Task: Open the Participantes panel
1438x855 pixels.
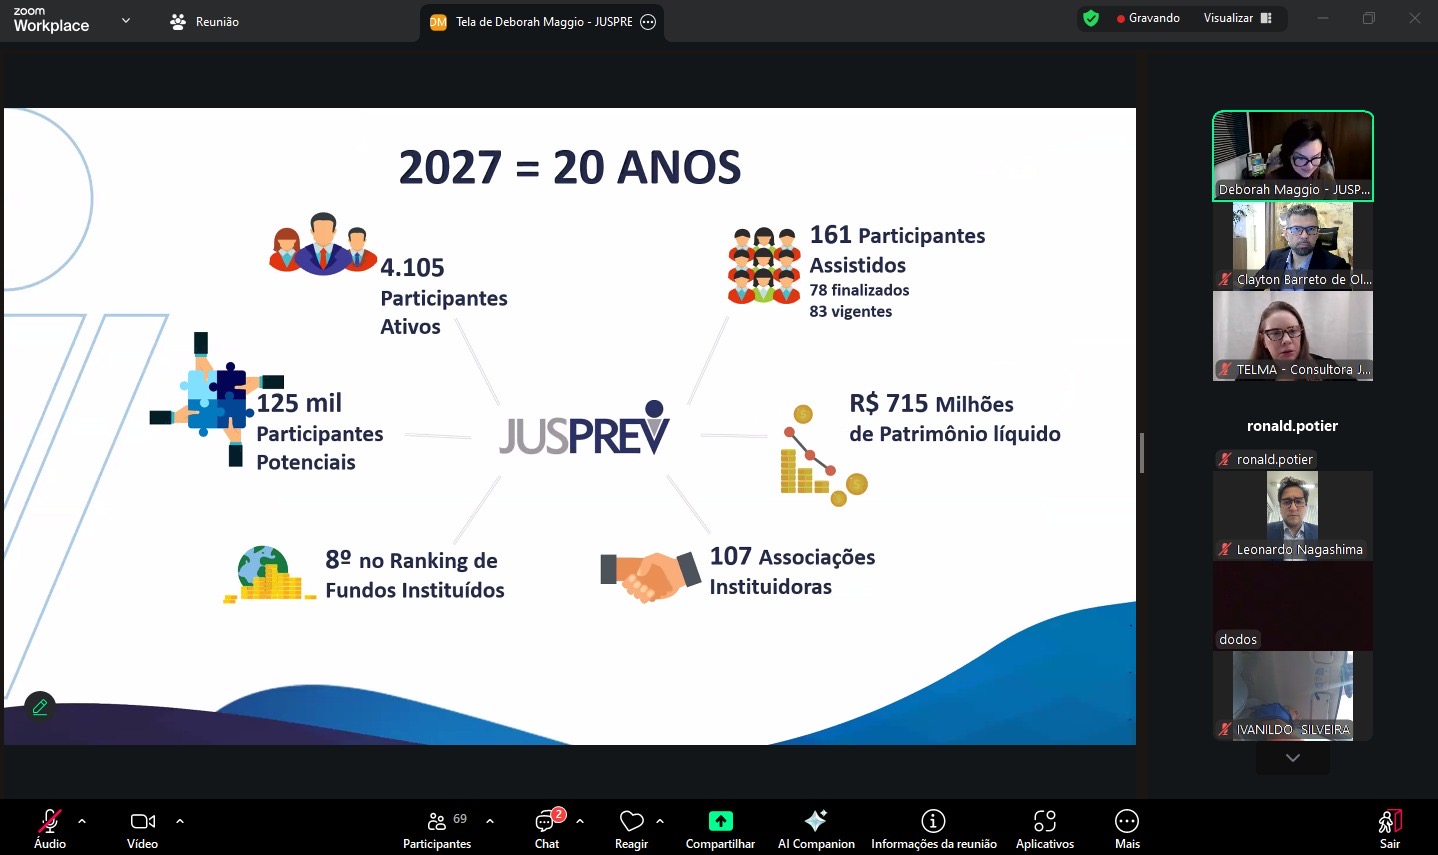Action: pos(437,828)
